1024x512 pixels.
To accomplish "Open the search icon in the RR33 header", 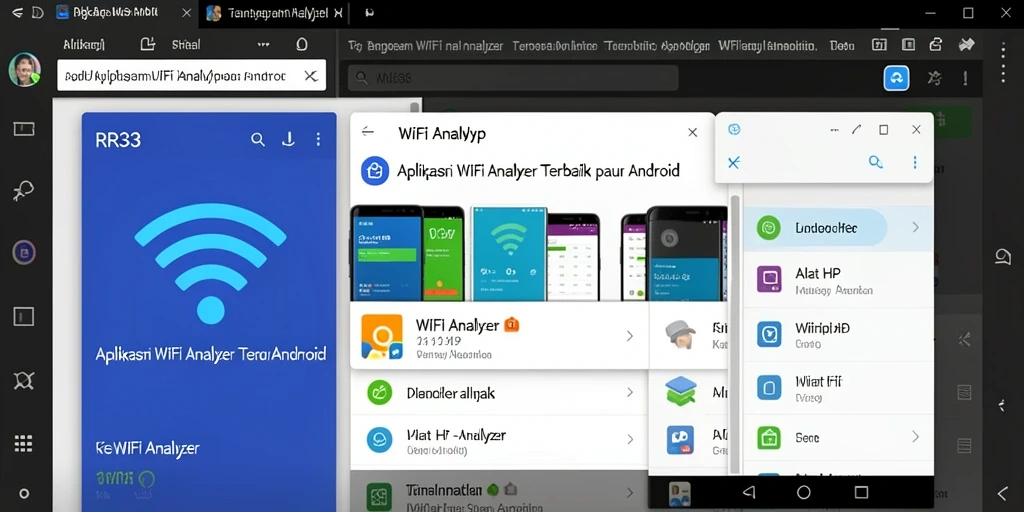I will [x=258, y=139].
